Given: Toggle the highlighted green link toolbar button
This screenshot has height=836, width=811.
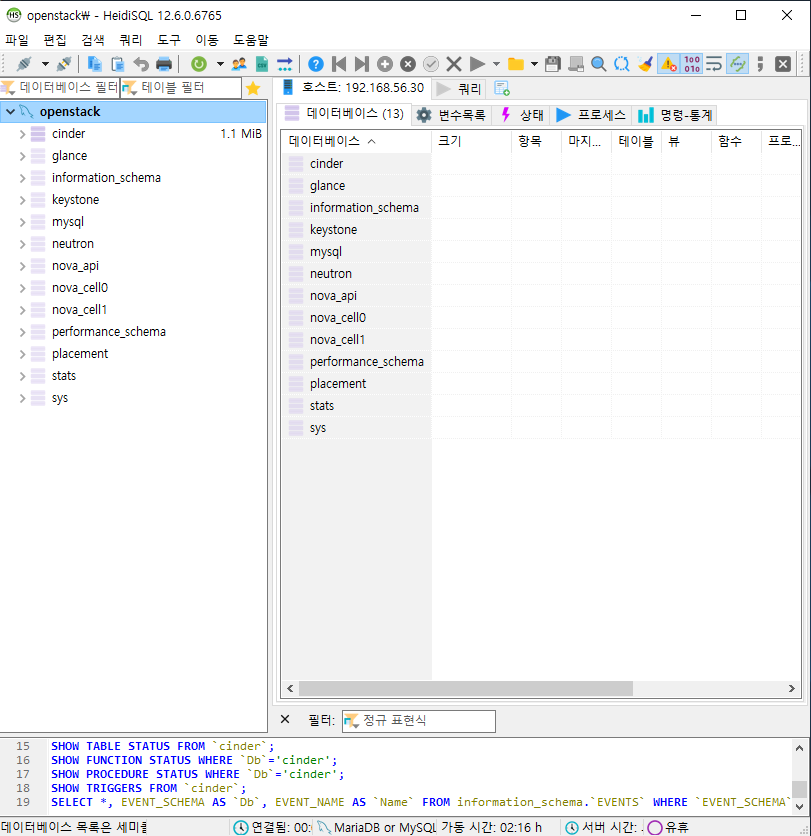Looking at the screenshot, I should pyautogui.click(x=737, y=64).
